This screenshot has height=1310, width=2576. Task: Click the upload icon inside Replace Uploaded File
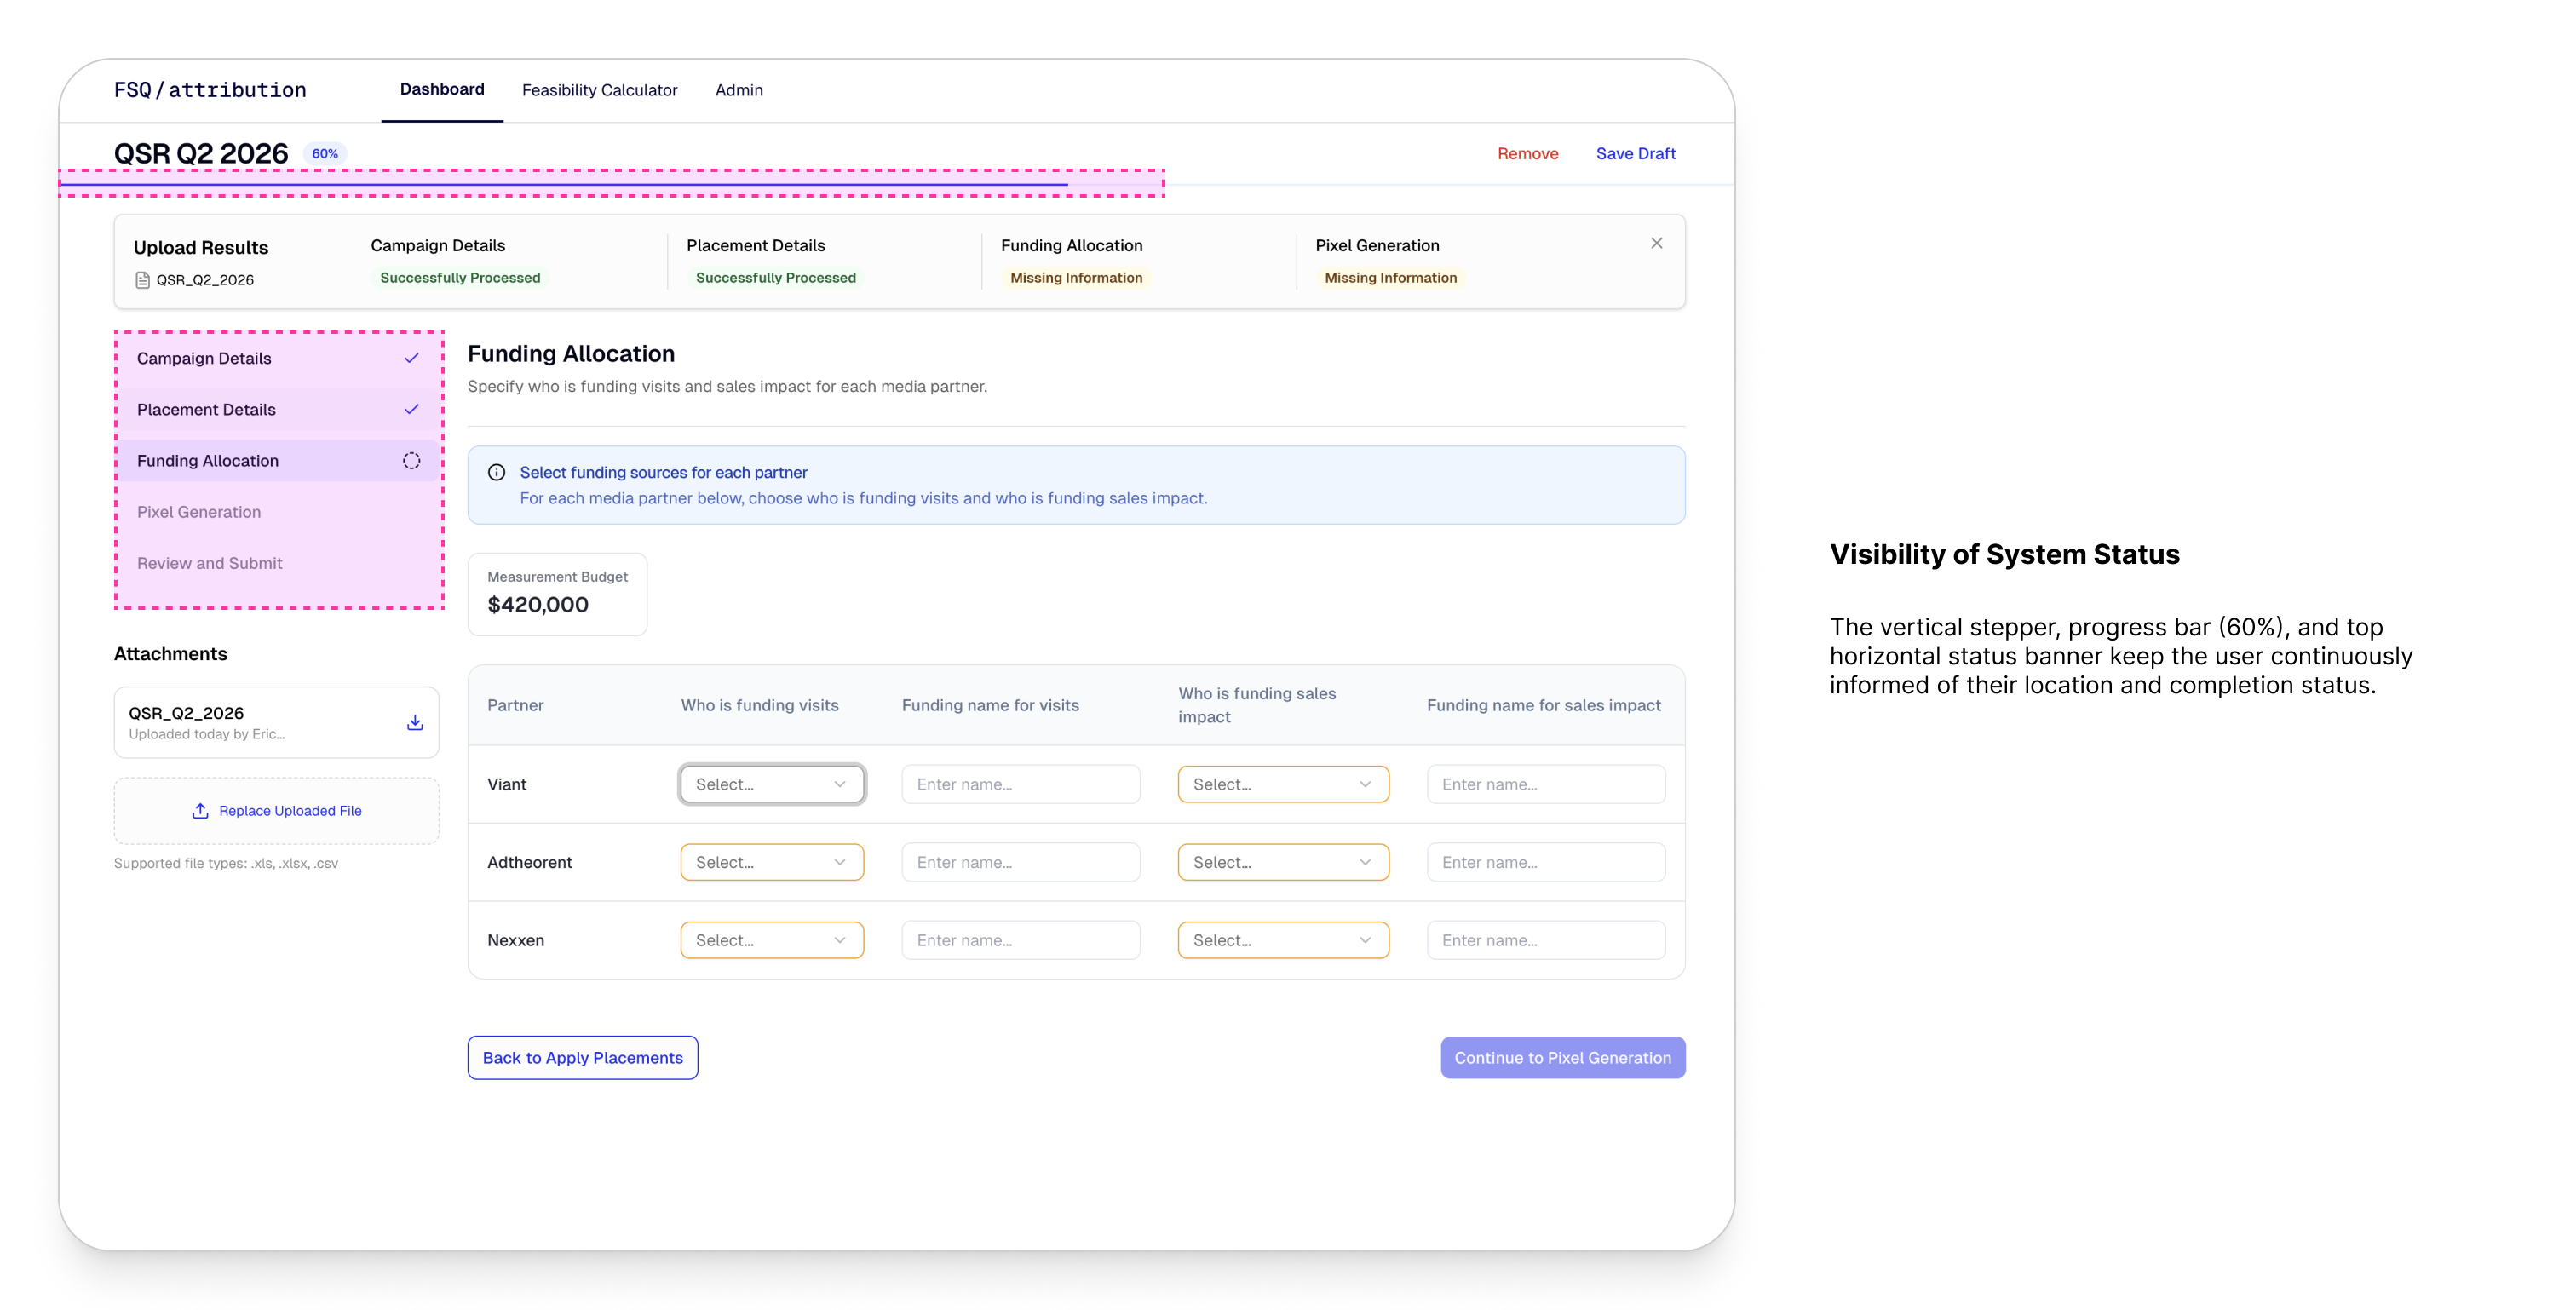[200, 810]
